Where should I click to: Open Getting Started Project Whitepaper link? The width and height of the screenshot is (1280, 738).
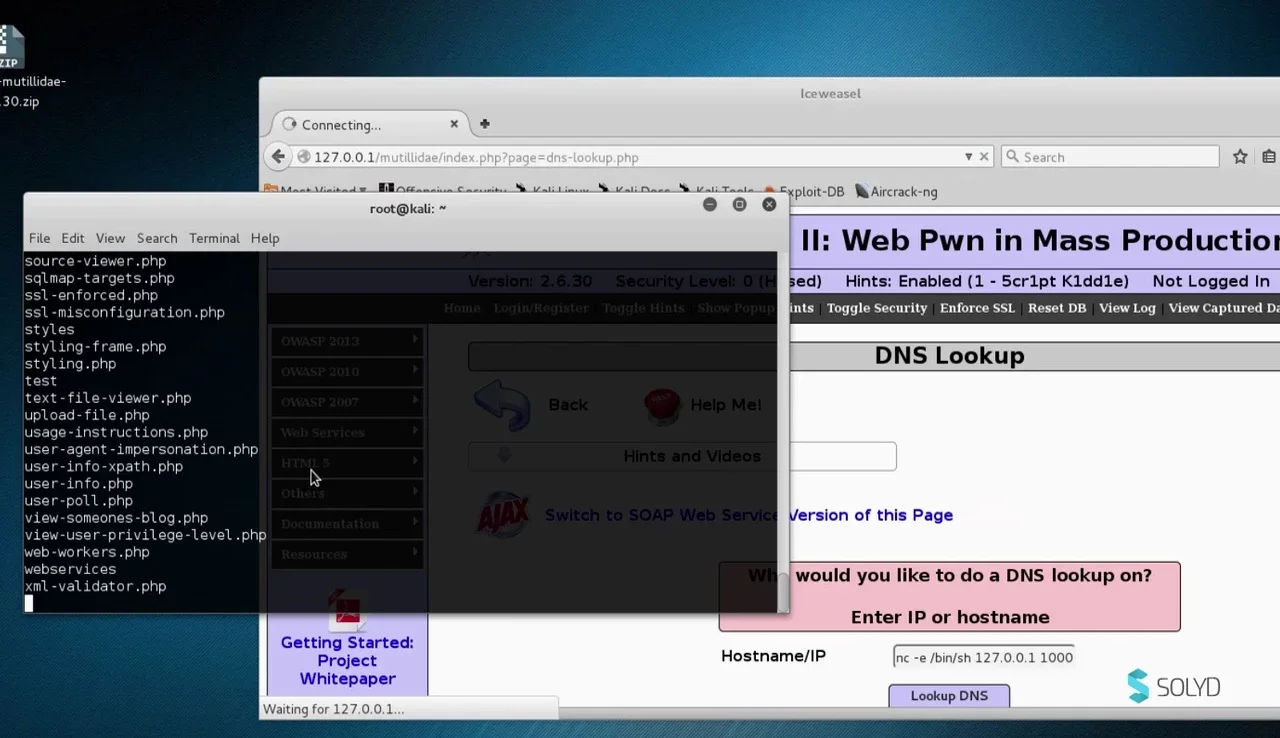pyautogui.click(x=347, y=660)
